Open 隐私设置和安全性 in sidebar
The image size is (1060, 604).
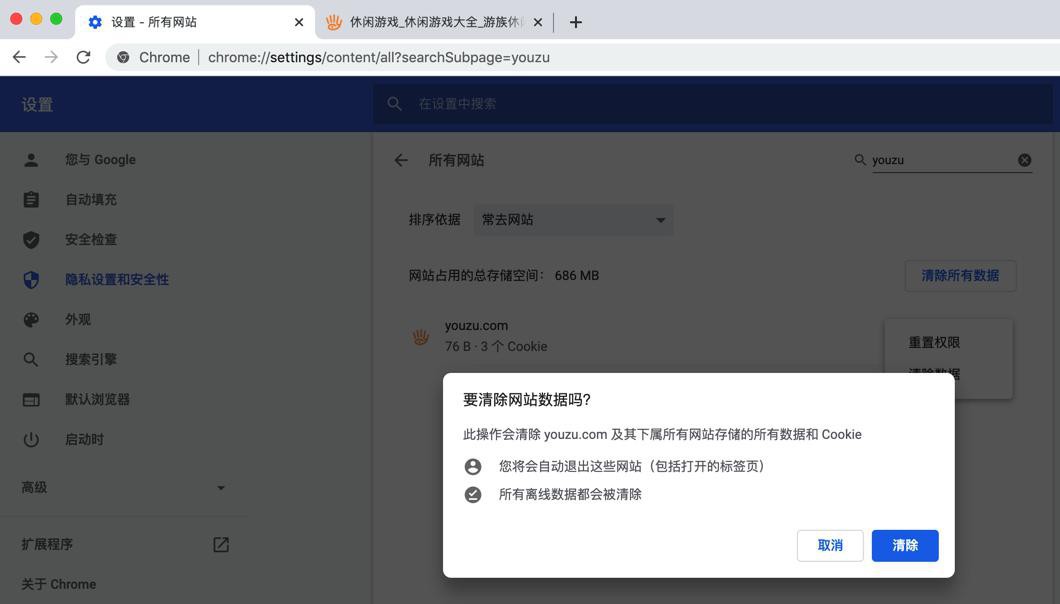click(x=117, y=279)
